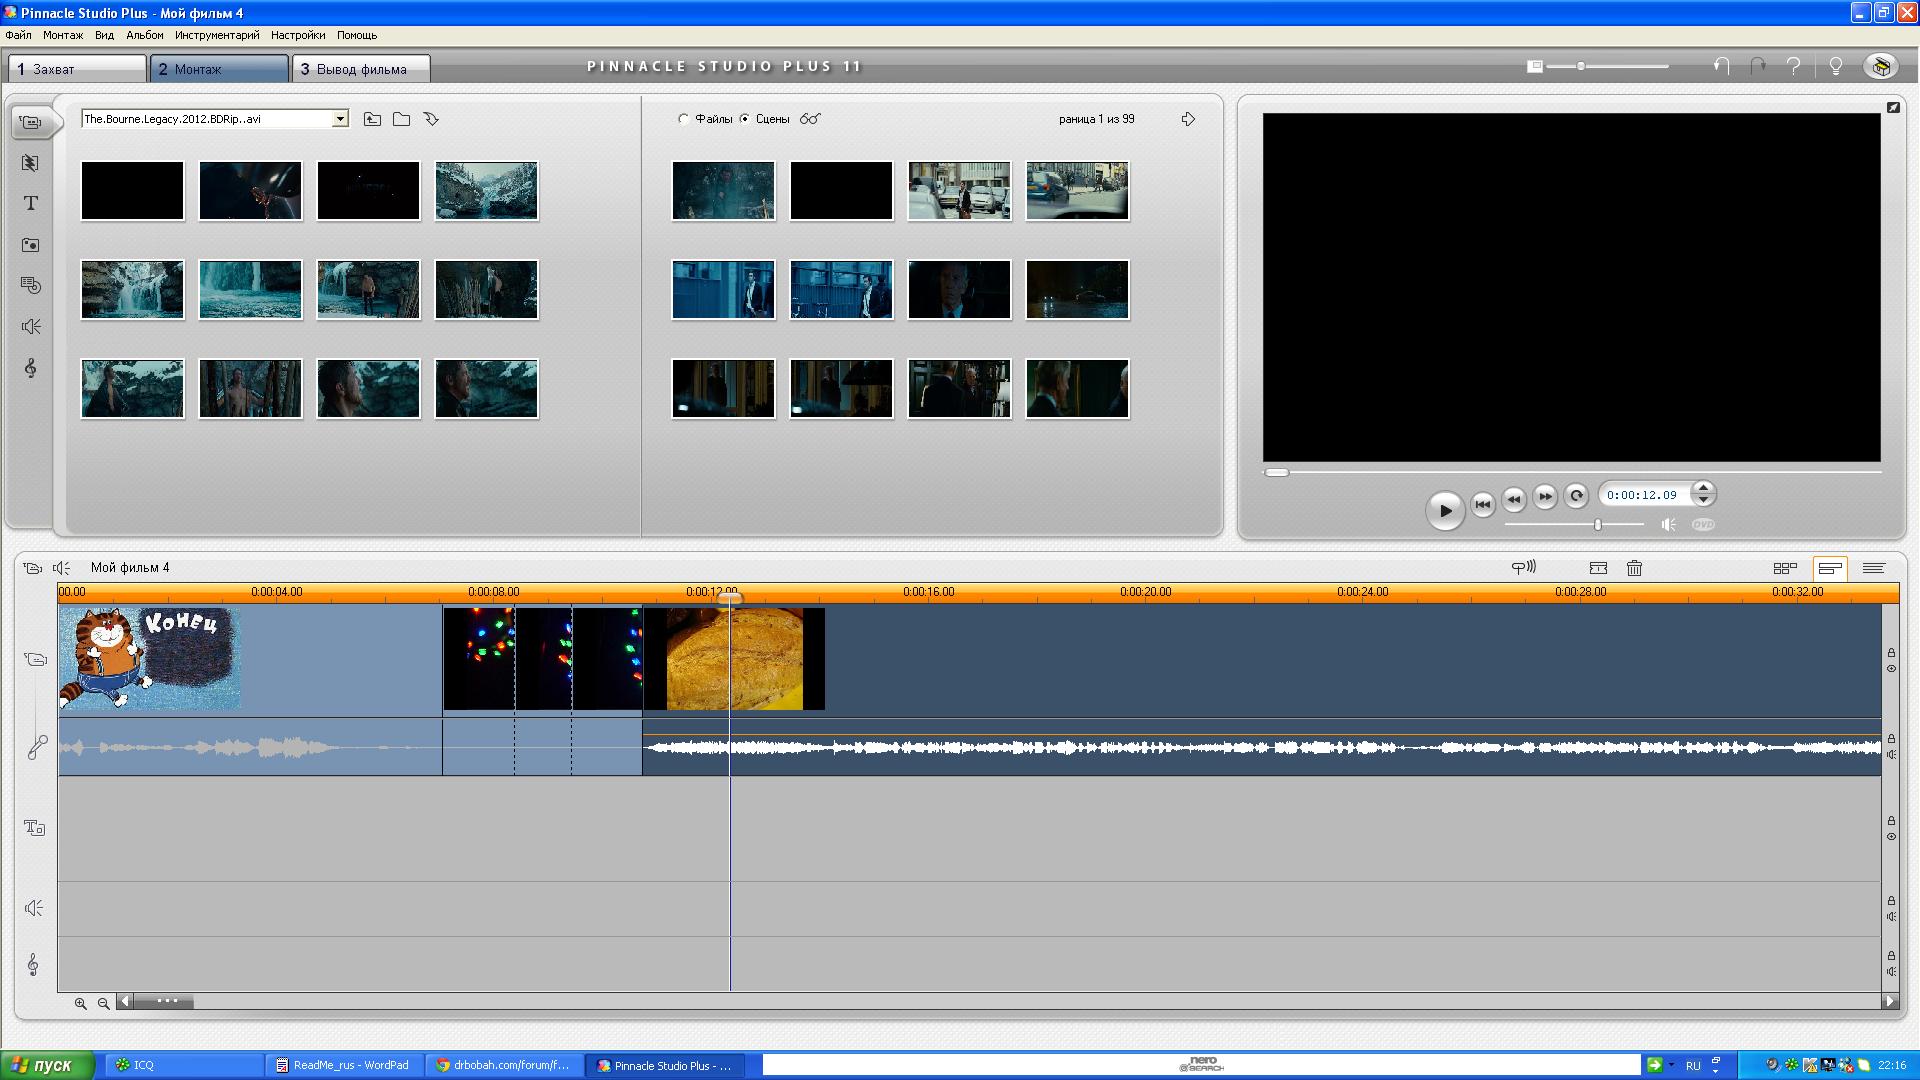Click the redo arrow icon
The width and height of the screenshot is (1920, 1080).
[x=1758, y=66]
